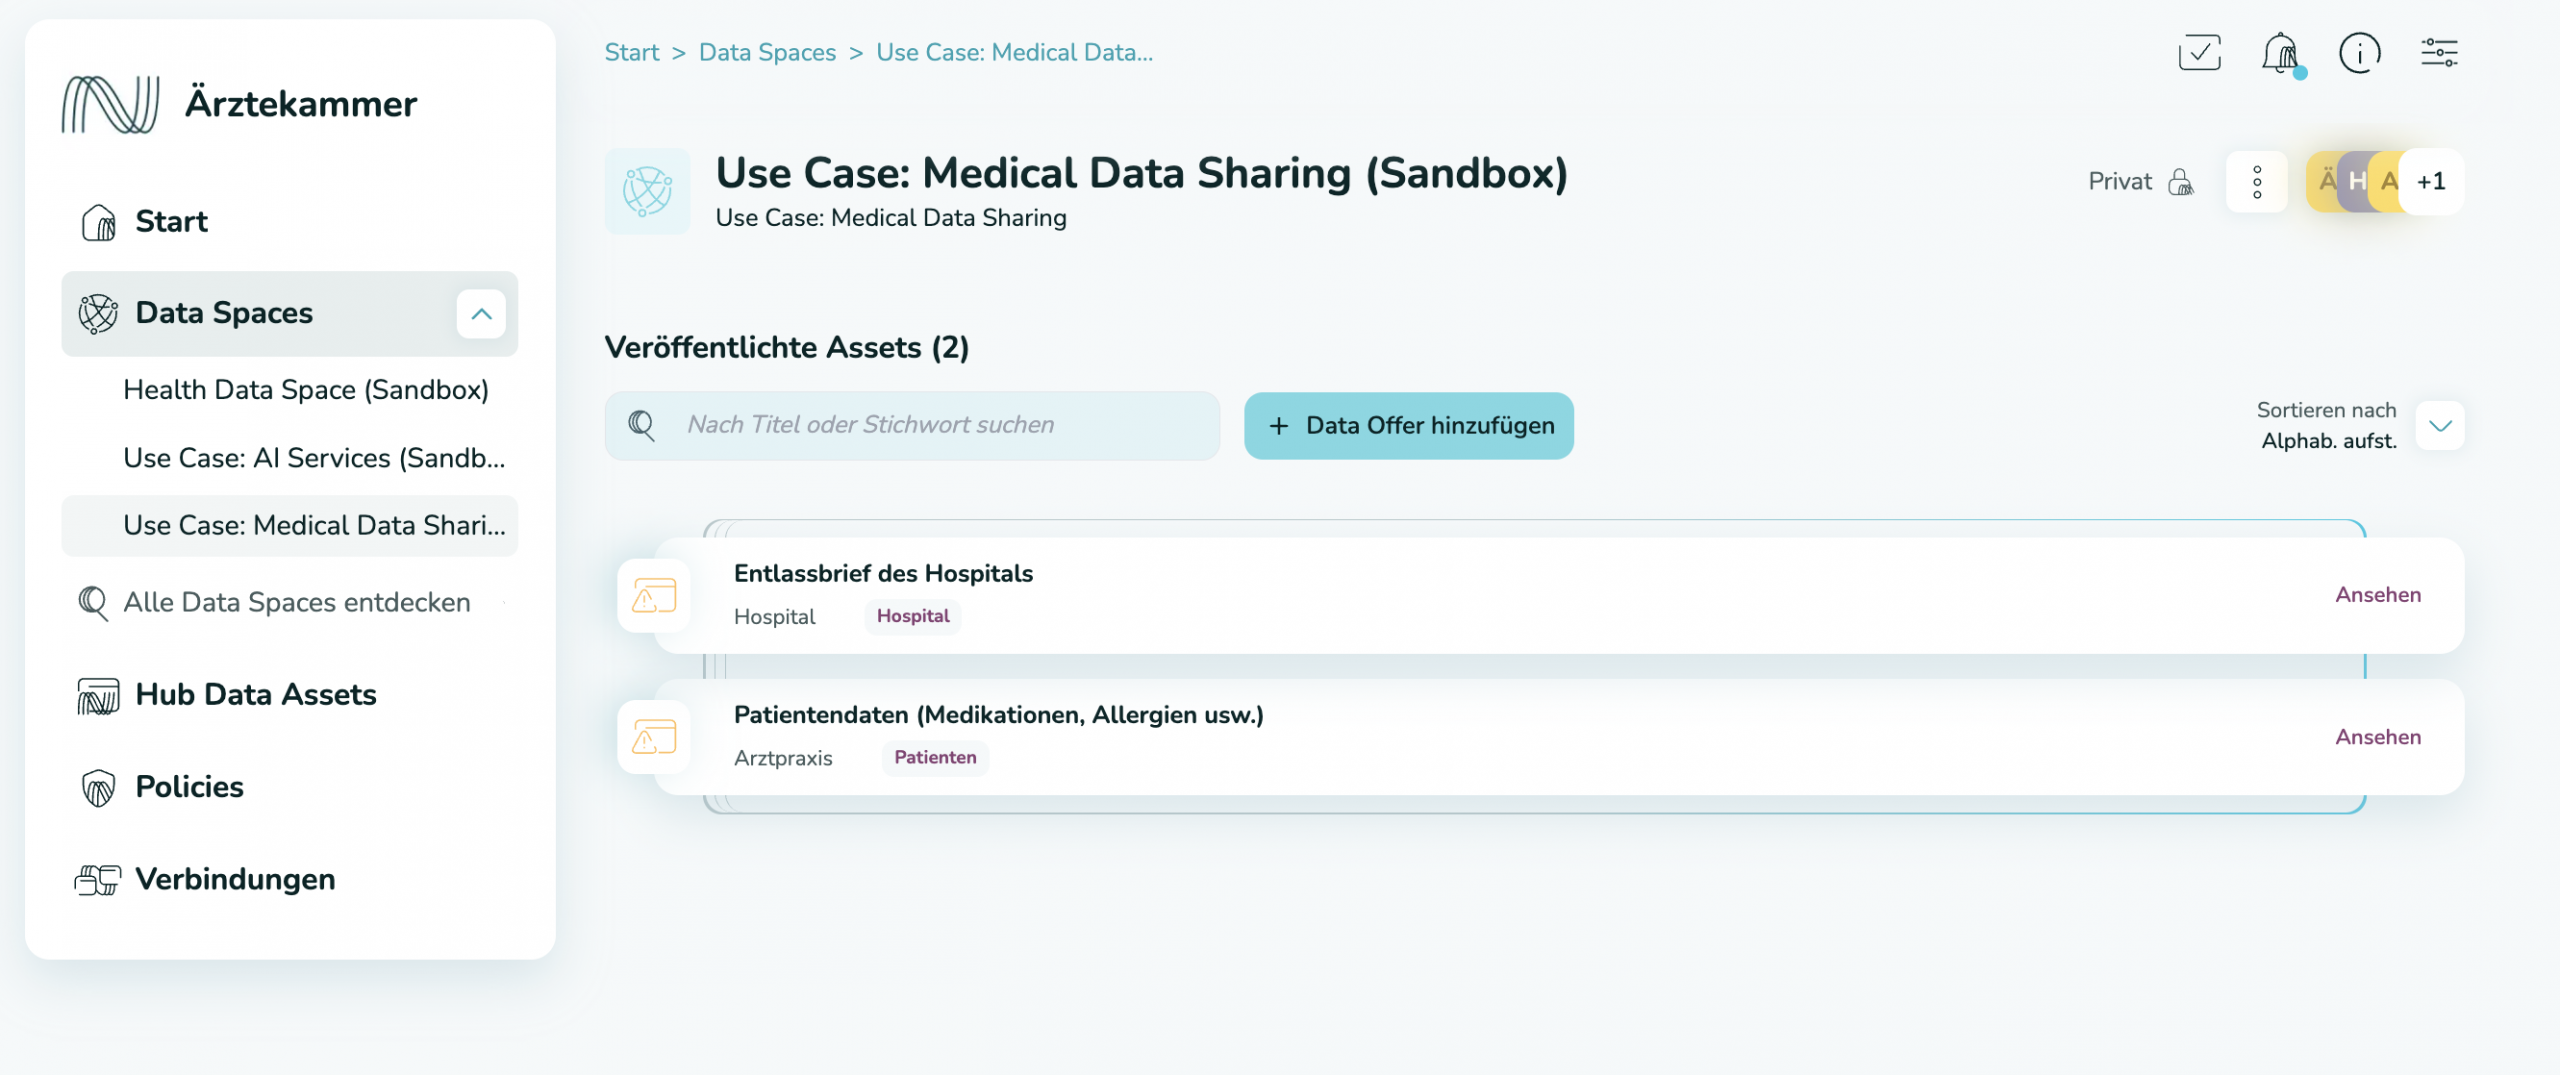Screen dimensions: 2560x1075
Task: Click the Privat lock toggle
Action: [2180, 181]
